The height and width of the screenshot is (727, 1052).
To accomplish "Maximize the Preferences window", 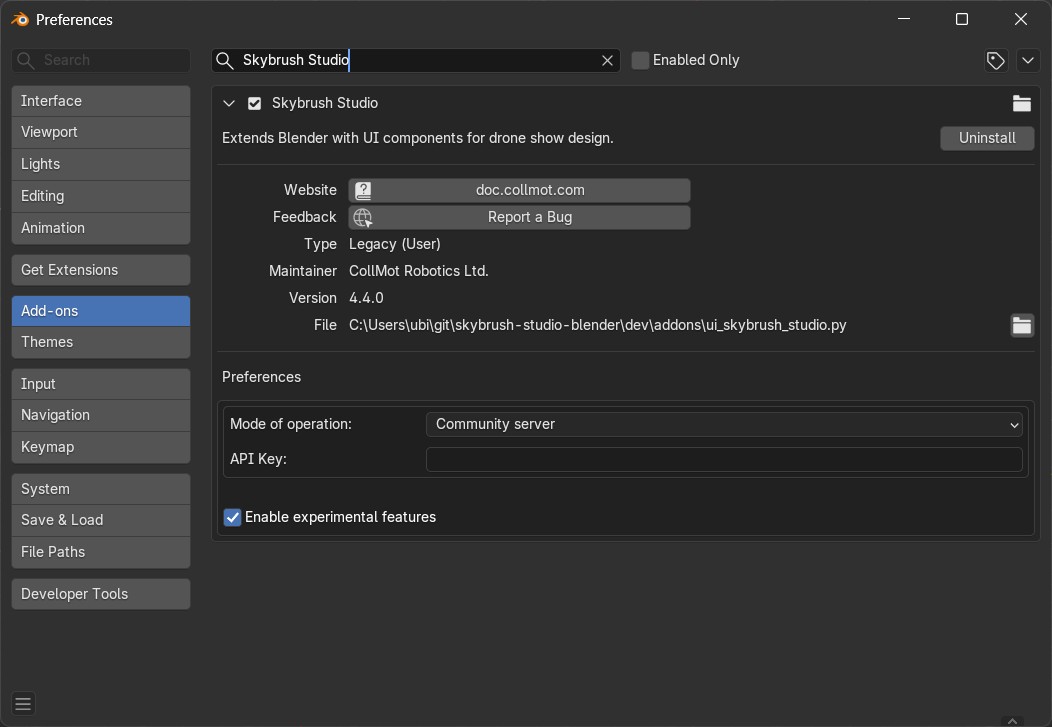I will click(x=962, y=19).
